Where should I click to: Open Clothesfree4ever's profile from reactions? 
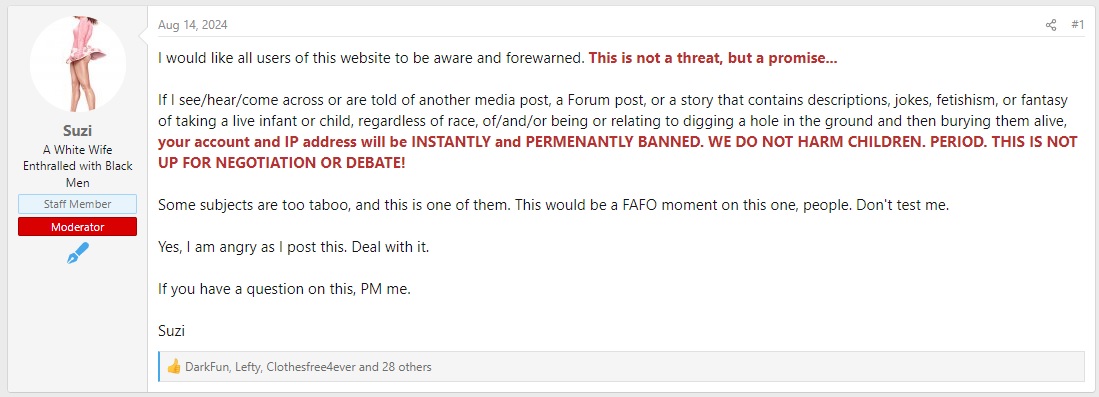310,367
